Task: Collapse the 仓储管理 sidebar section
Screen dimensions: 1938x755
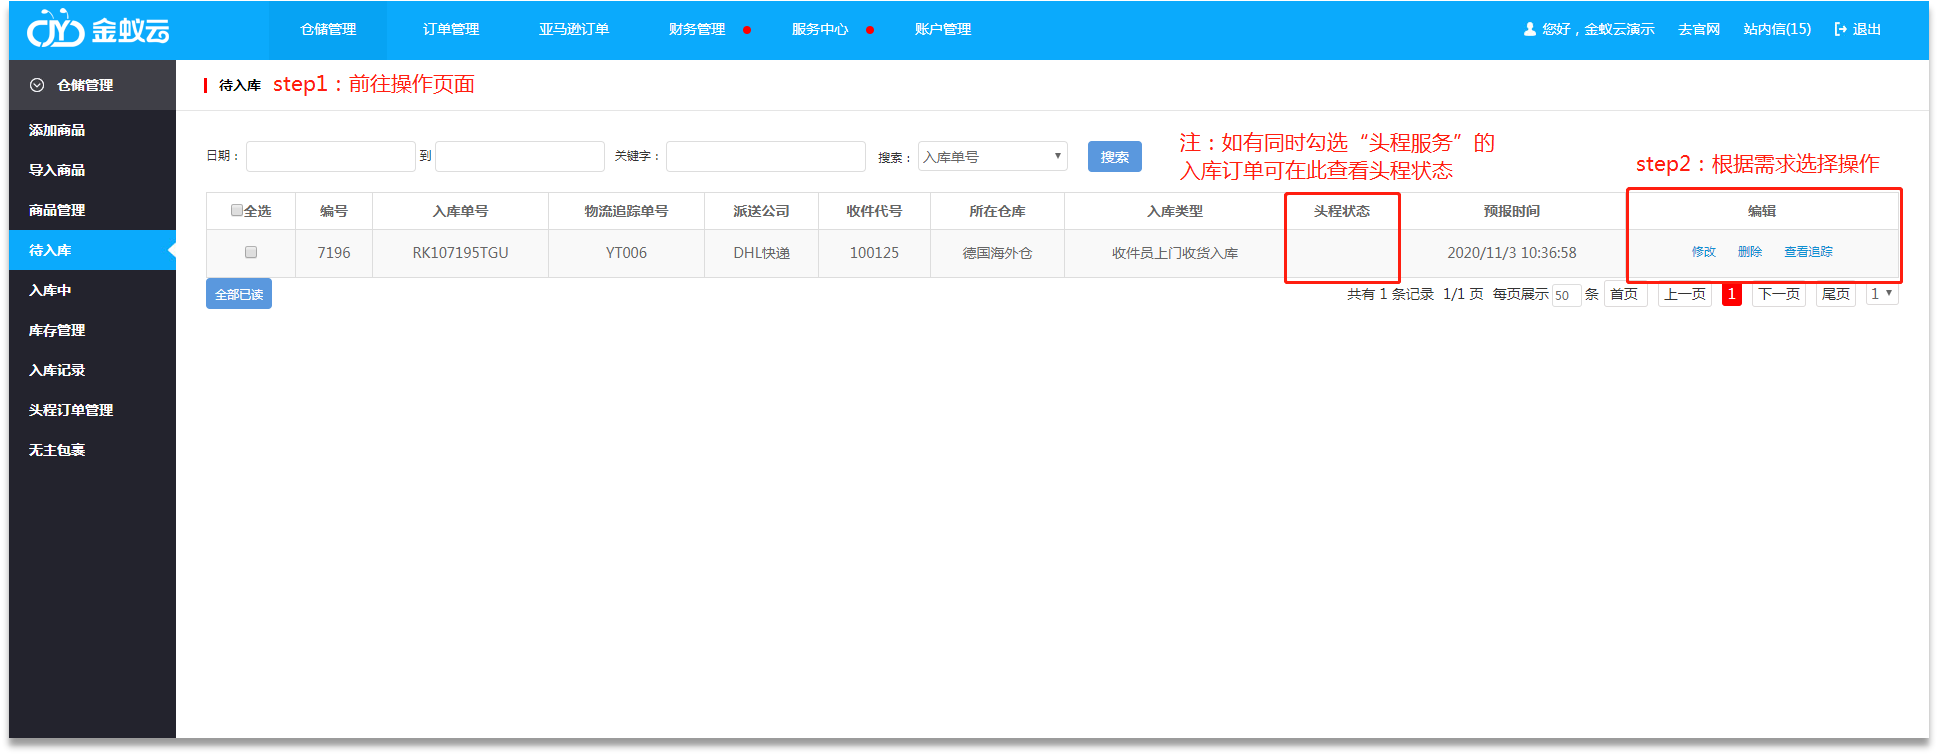Action: coord(38,85)
